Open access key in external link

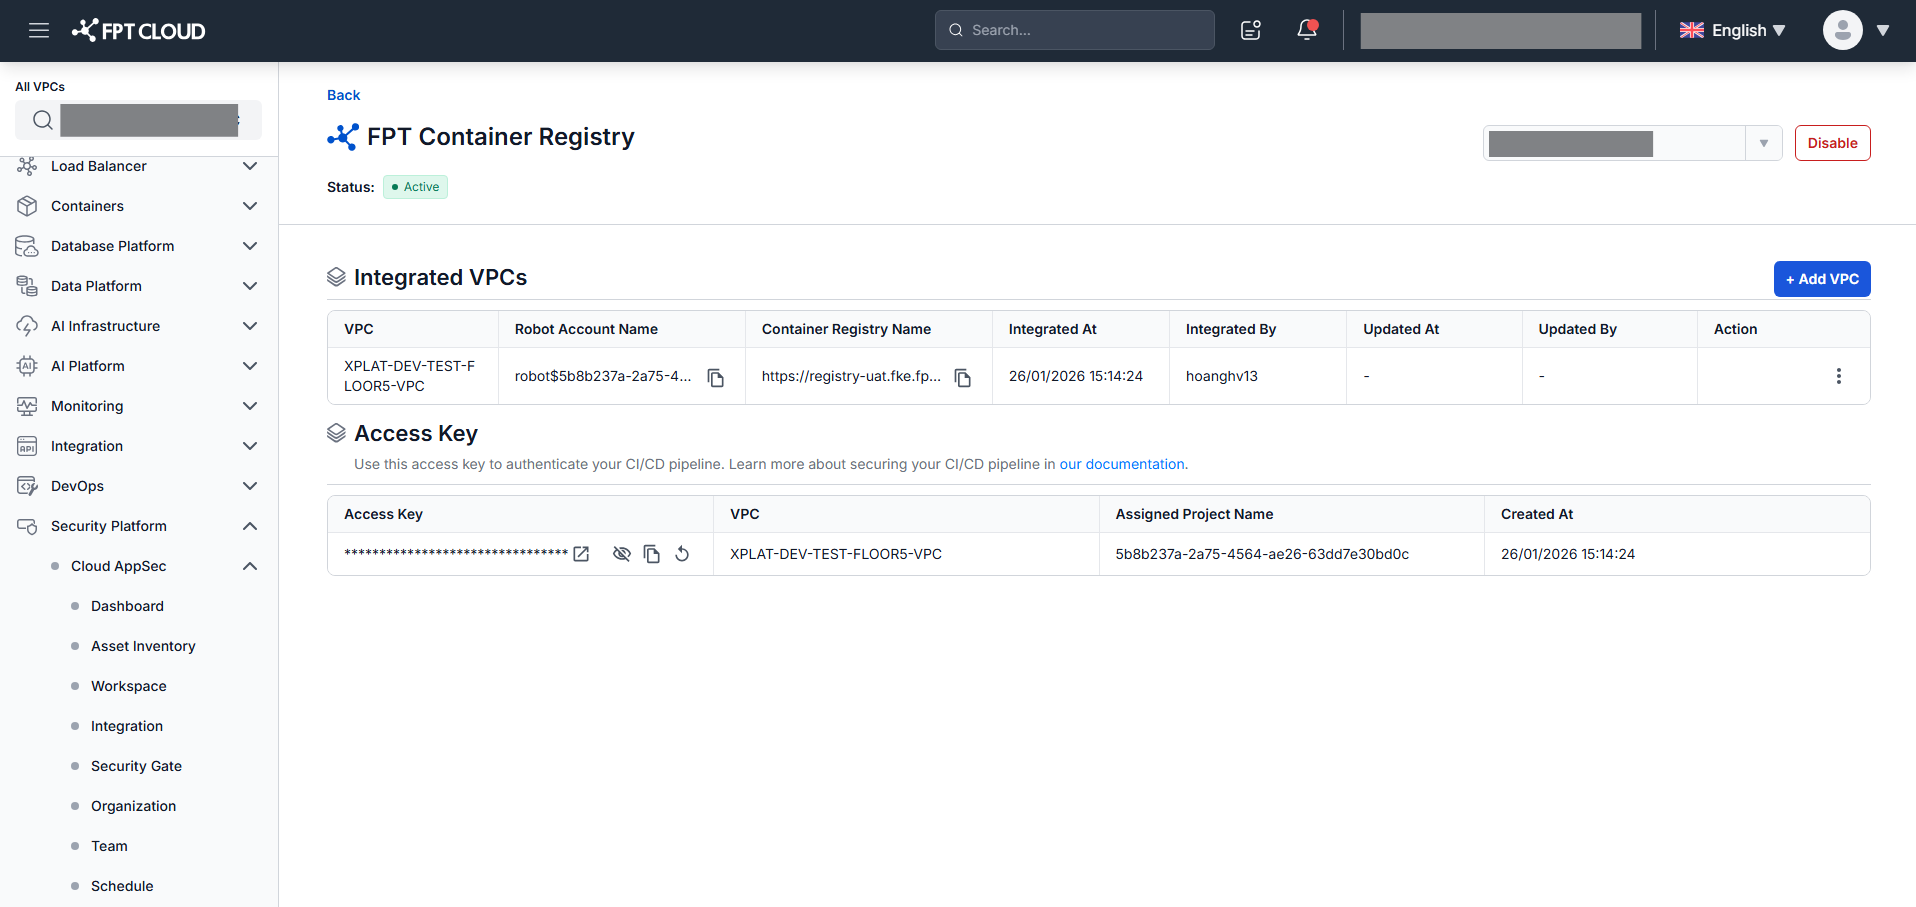point(581,554)
